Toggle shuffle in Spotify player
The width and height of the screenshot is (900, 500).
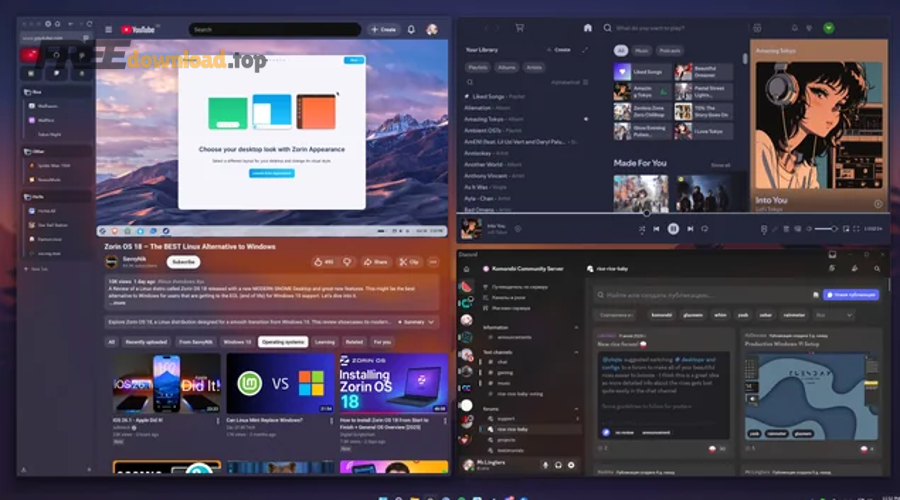pyautogui.click(x=641, y=229)
